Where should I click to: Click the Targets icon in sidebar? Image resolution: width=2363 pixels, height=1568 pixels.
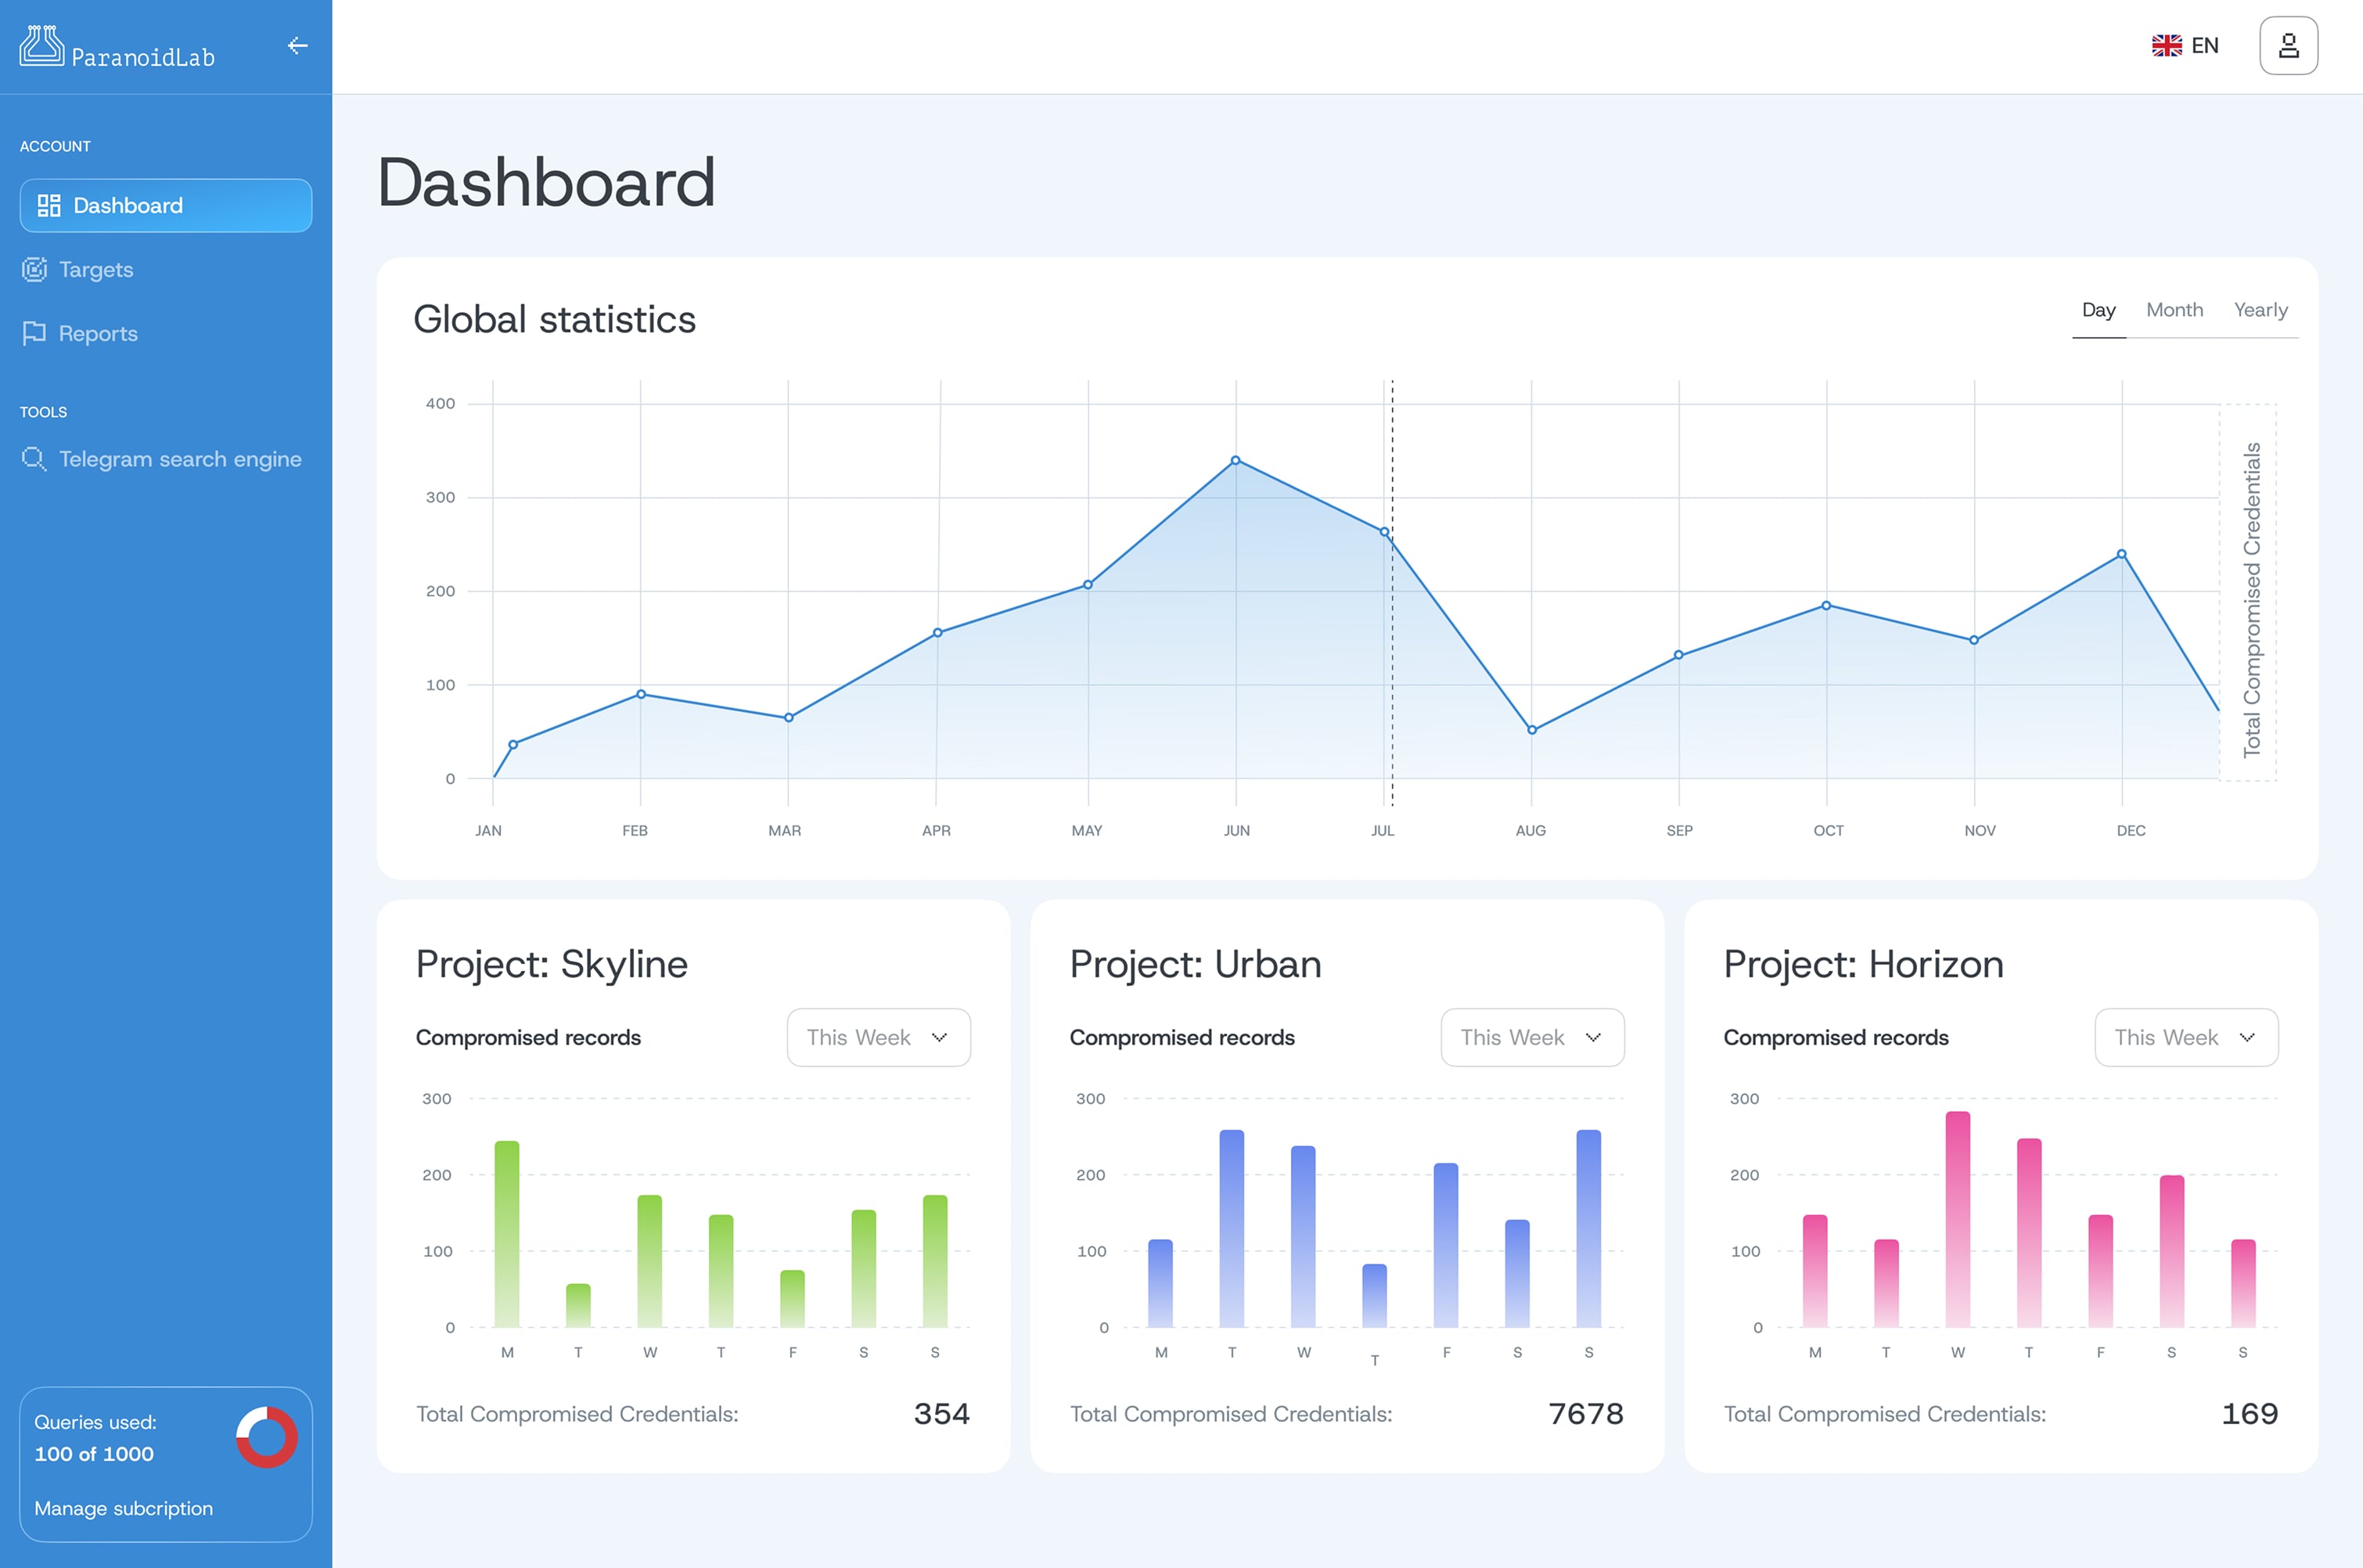35,270
